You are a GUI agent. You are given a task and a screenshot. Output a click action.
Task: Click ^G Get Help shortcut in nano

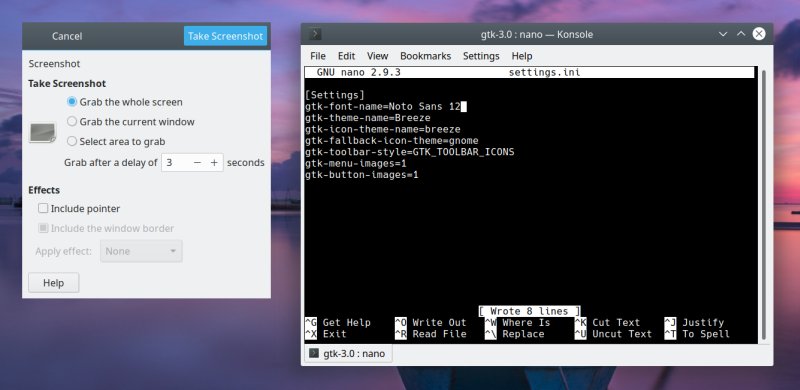click(x=338, y=323)
